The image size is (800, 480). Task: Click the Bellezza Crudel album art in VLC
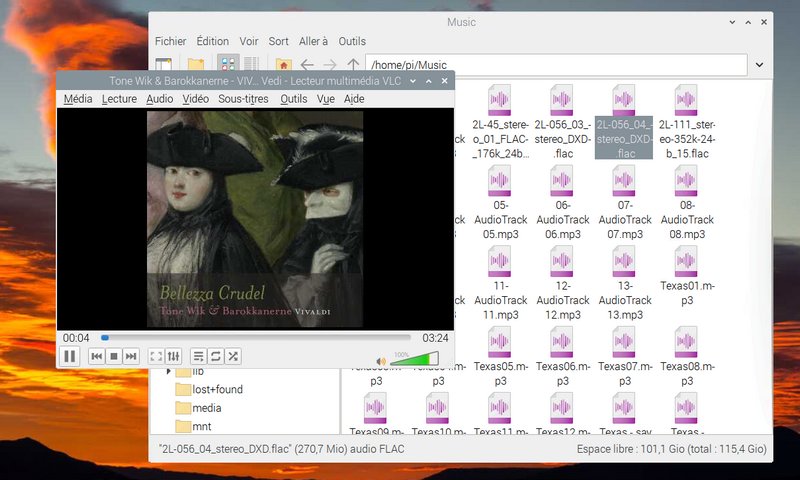255,219
